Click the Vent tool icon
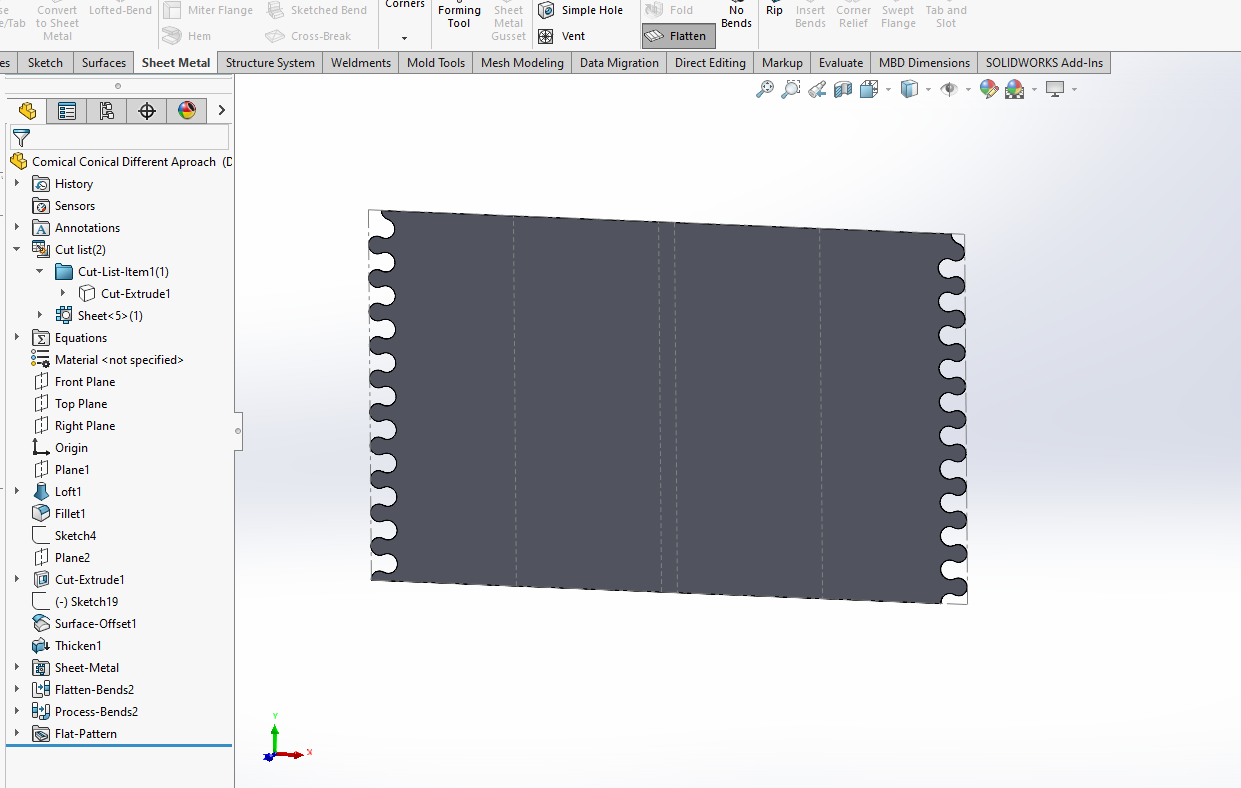1241x788 pixels. pos(546,36)
